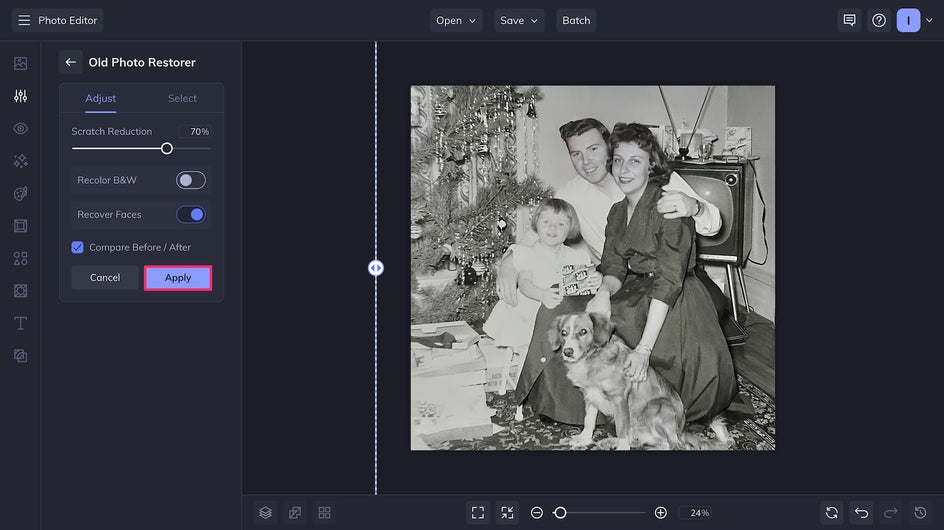Undo the last action
This screenshot has width=944, height=530.
pos(862,513)
